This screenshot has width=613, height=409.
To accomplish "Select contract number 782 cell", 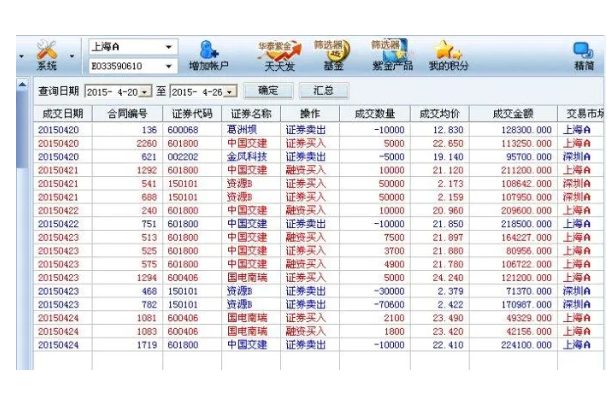I will (127, 304).
